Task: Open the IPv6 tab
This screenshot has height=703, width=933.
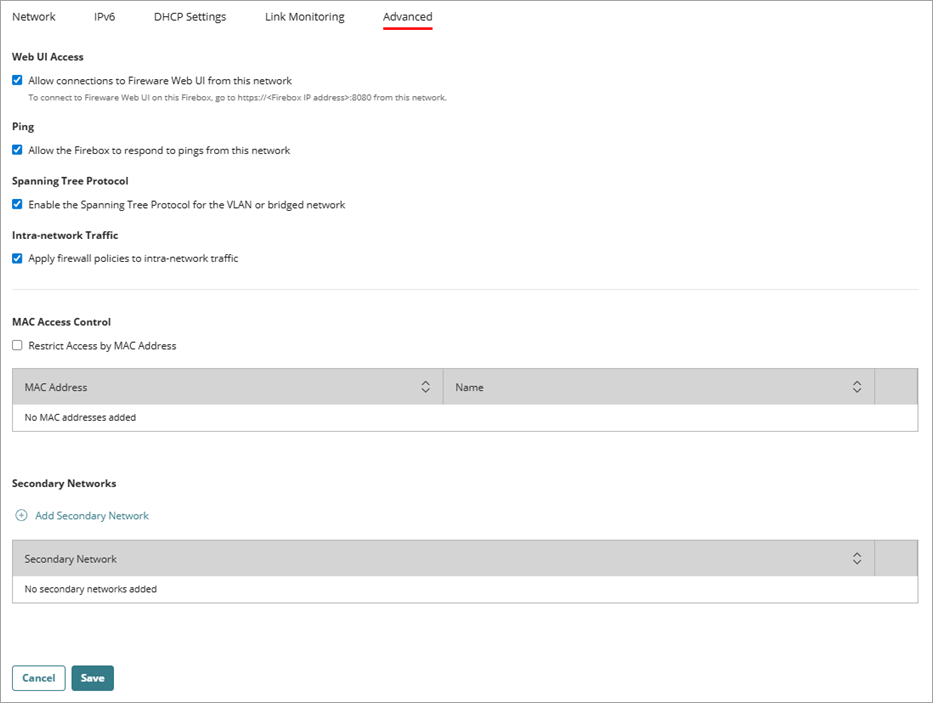Action: (103, 16)
